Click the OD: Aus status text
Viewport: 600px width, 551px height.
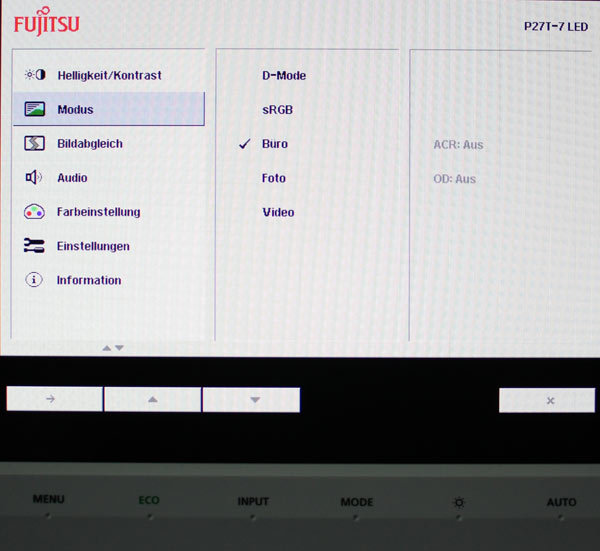455,179
